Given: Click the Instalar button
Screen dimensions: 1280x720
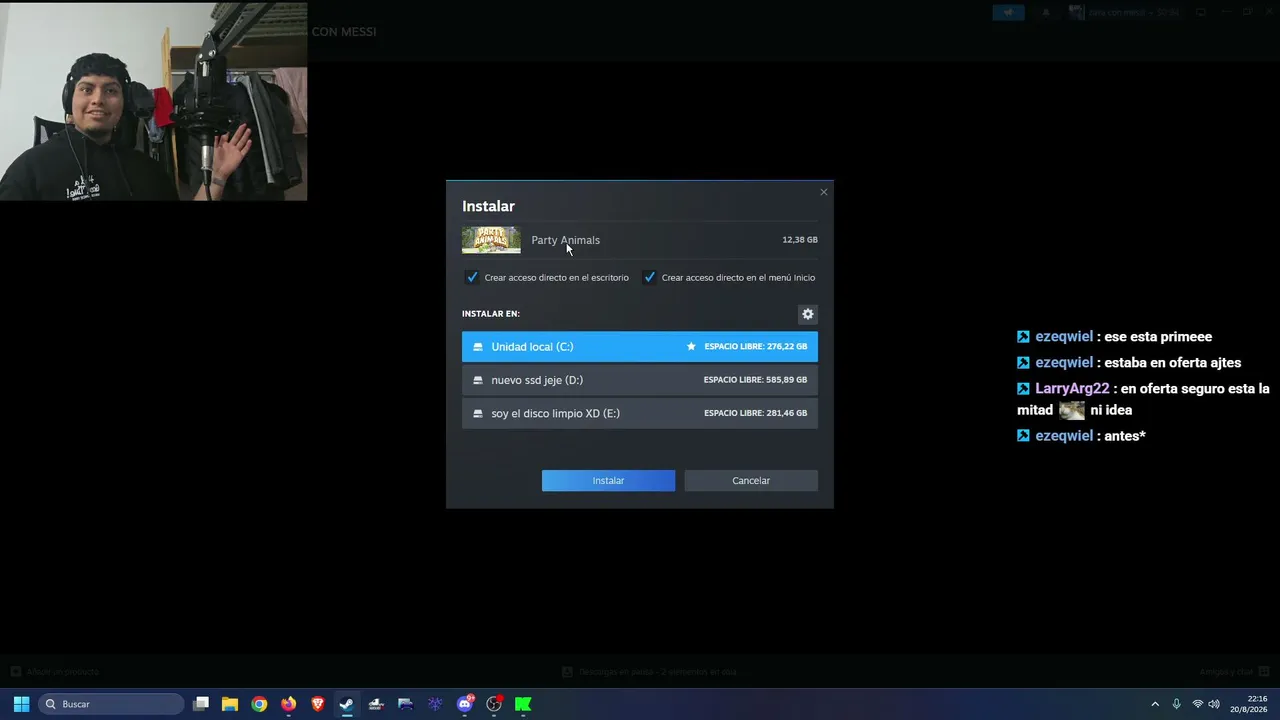Looking at the screenshot, I should point(608,481).
